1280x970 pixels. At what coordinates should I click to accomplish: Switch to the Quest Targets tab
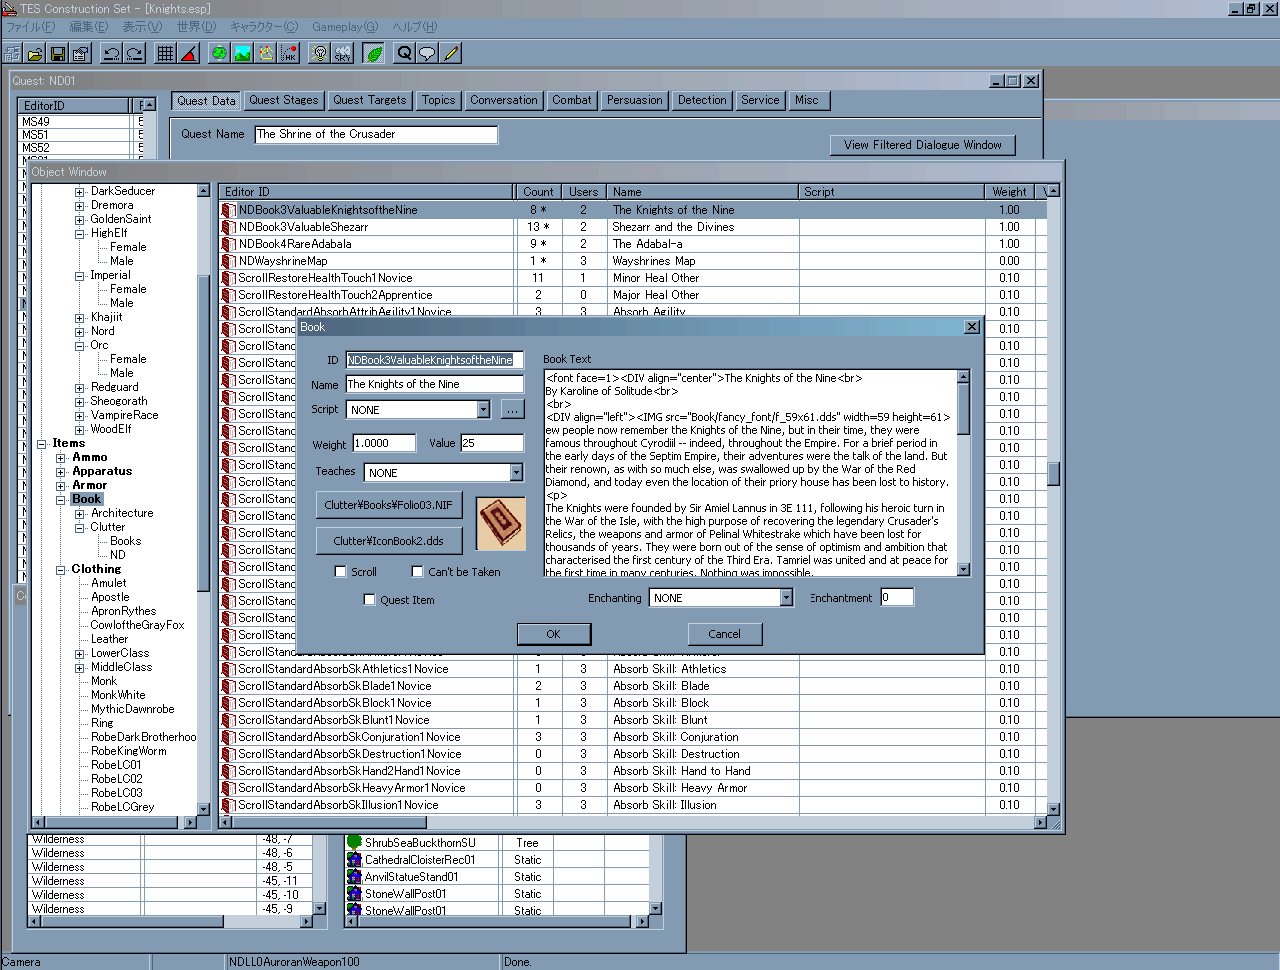(x=370, y=100)
